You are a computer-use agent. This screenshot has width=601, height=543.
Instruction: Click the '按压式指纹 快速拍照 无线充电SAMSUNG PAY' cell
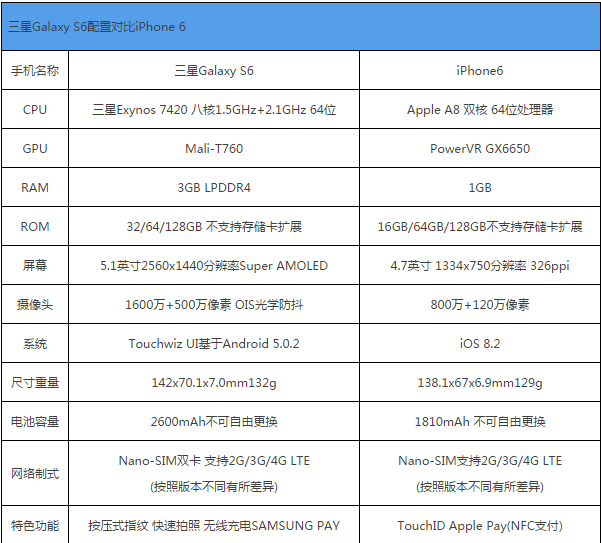(x=214, y=525)
